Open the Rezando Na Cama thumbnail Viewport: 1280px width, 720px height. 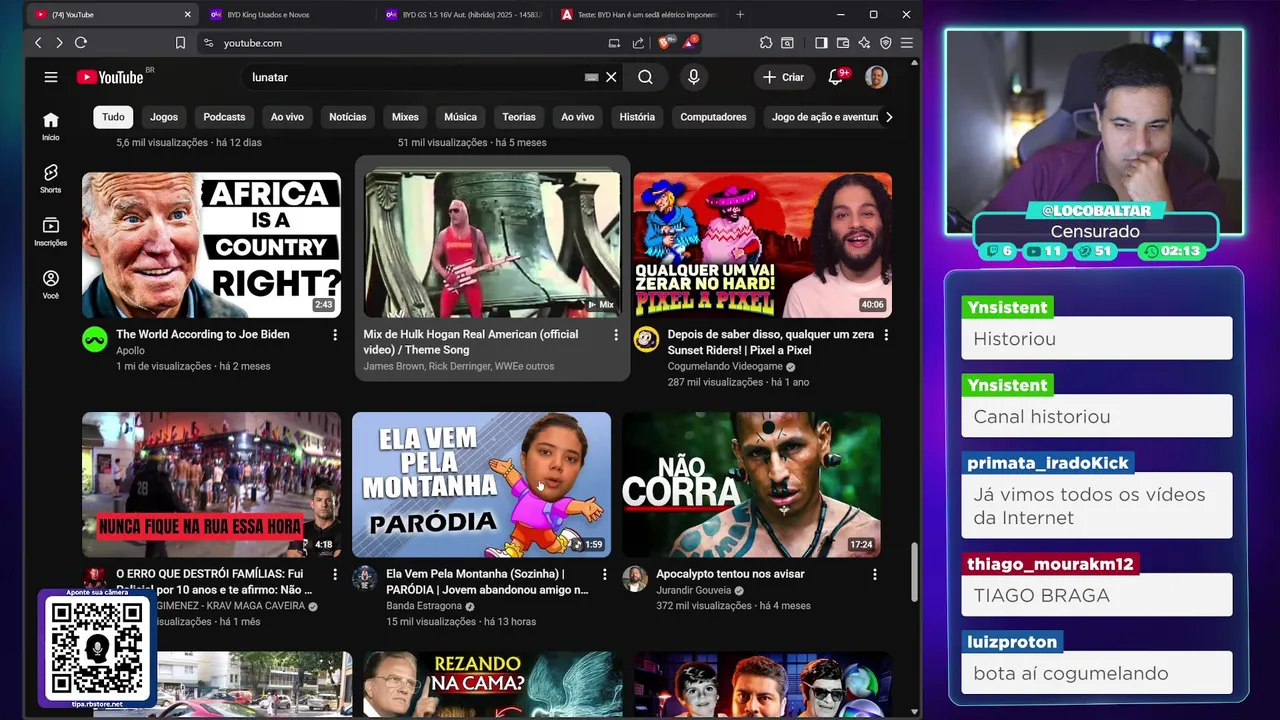coord(492,684)
